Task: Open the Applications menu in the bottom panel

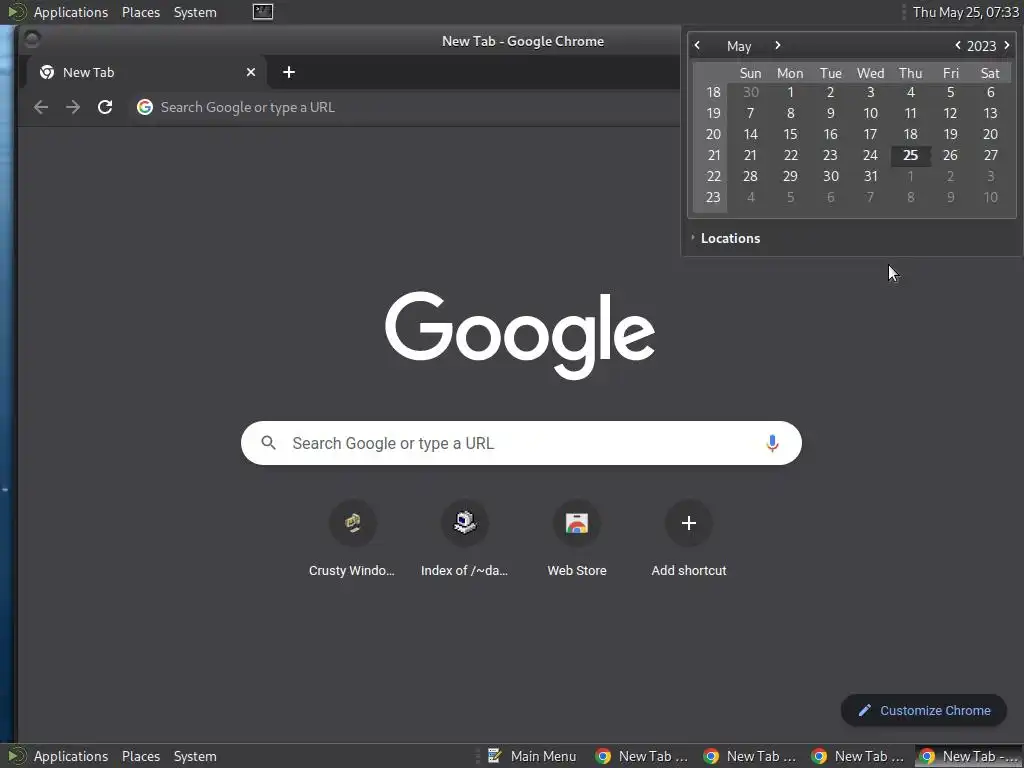Action: click(x=71, y=756)
